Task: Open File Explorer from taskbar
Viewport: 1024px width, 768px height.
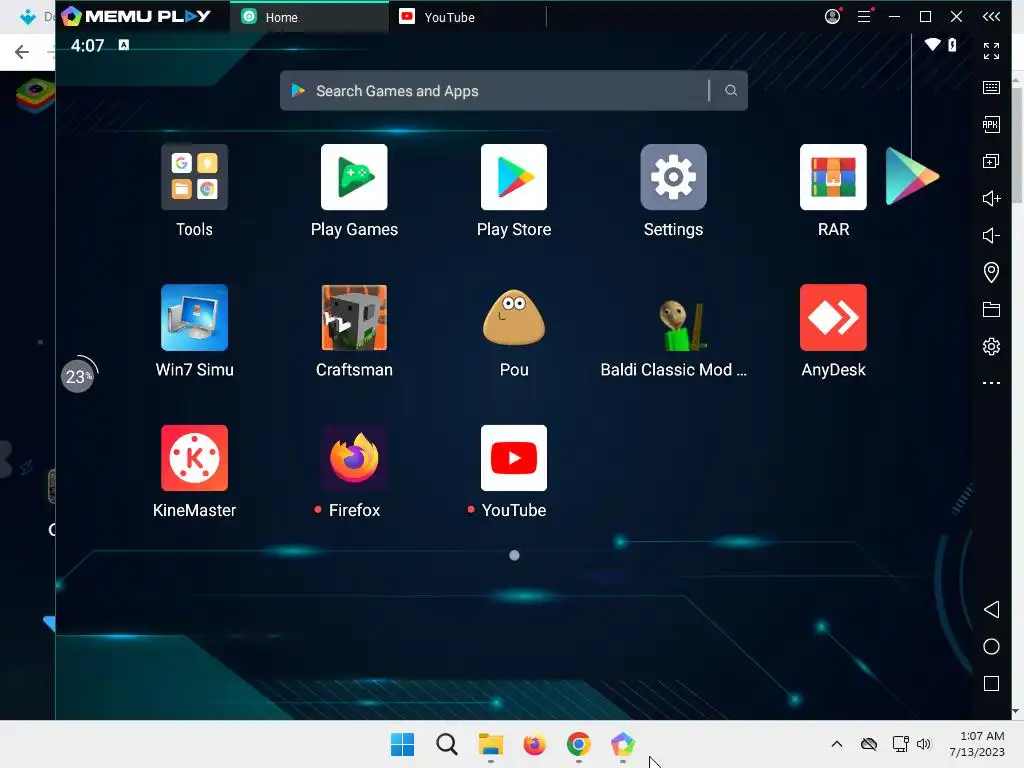Action: point(490,744)
